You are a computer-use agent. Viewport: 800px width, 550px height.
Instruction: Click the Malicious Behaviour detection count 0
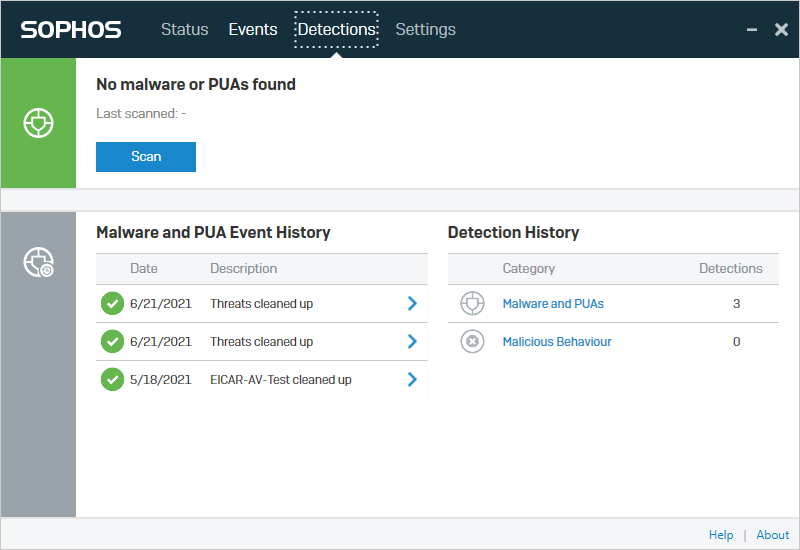point(736,341)
